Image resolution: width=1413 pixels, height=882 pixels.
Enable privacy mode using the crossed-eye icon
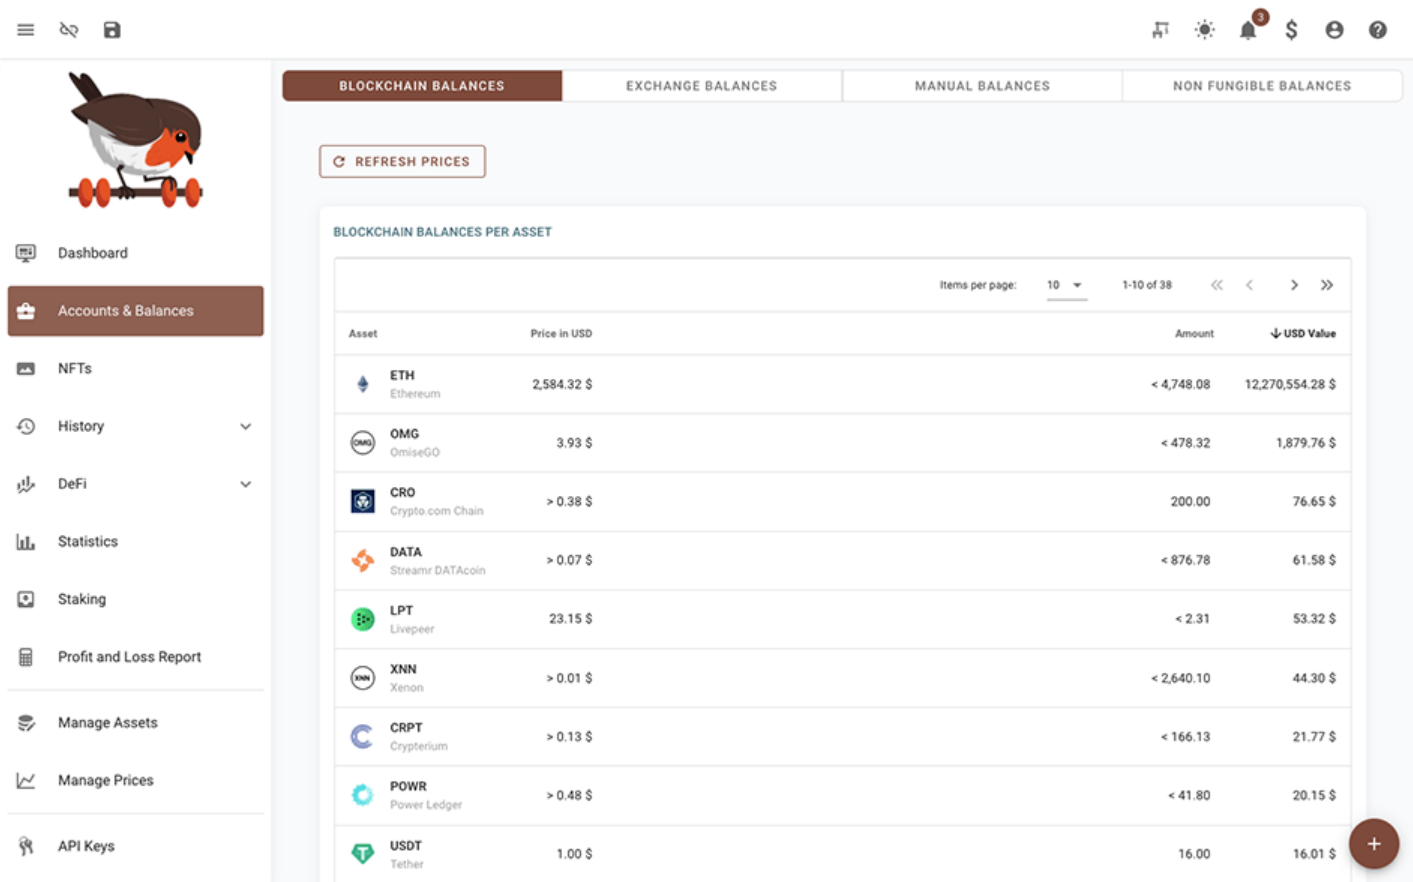pos(68,29)
